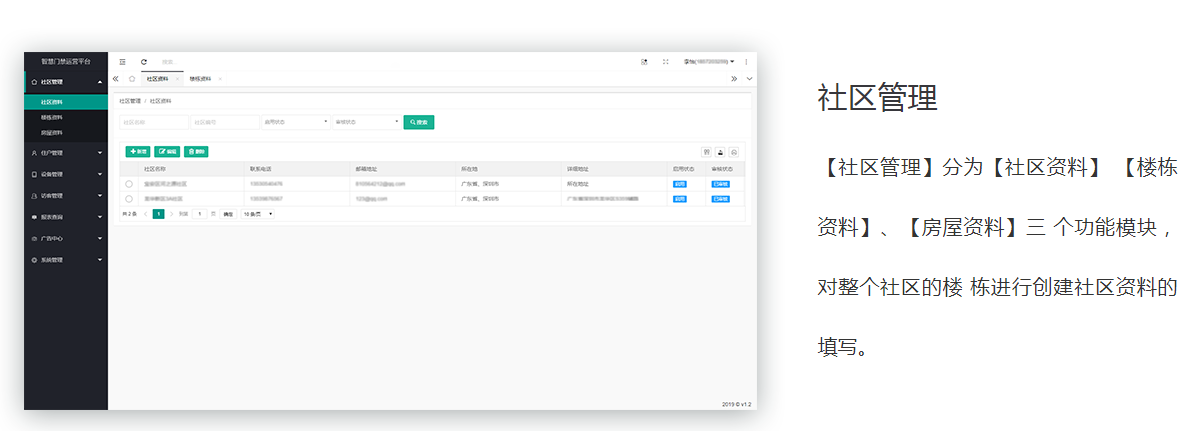Expand the 设备管理 menu arrow
The width and height of the screenshot is (1197, 431).
tap(100, 174)
